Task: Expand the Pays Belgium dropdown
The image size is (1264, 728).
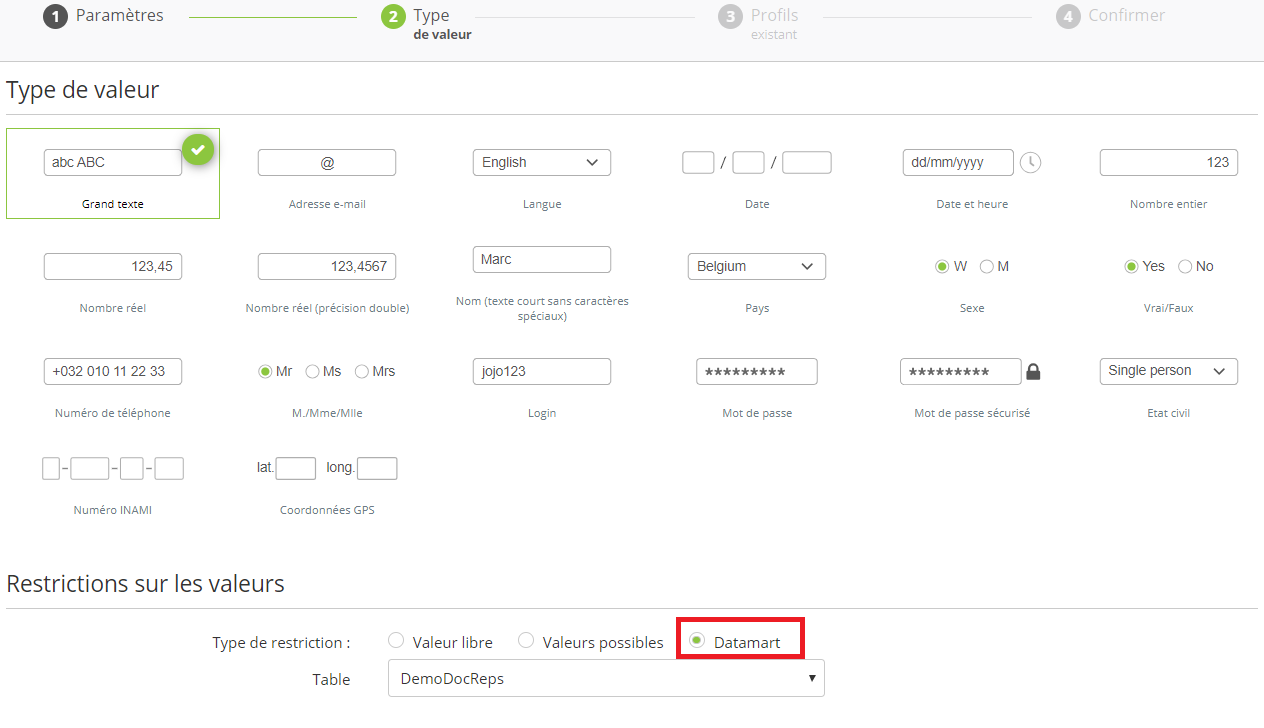Action: pos(756,267)
